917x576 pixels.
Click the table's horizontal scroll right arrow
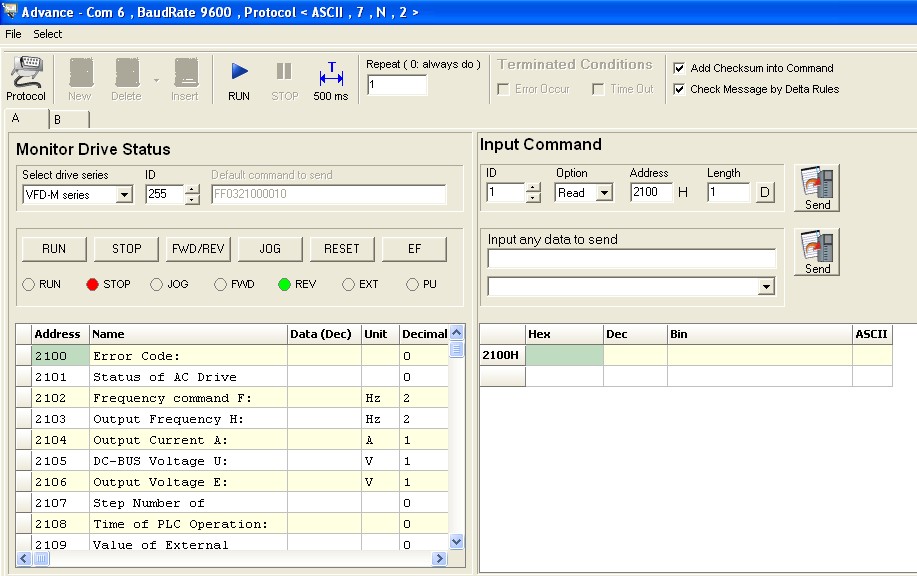[x=439, y=558]
